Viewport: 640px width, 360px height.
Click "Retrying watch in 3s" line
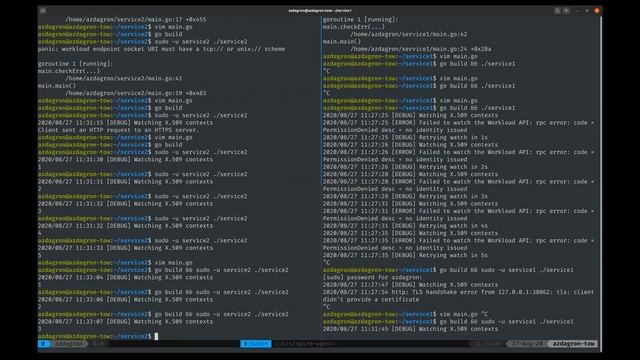pyautogui.click(x=405, y=196)
